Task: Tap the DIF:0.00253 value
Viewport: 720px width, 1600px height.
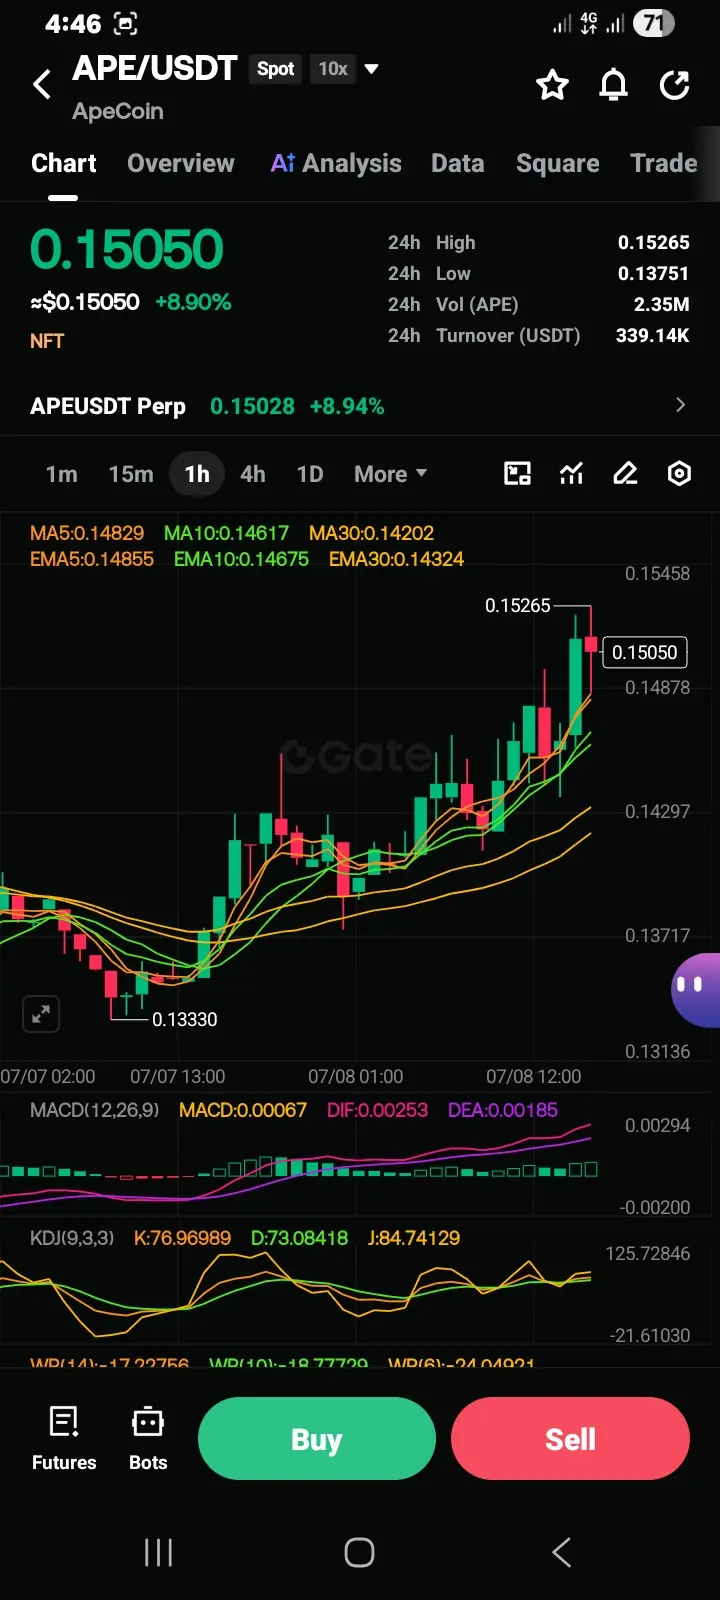Action: (377, 1110)
